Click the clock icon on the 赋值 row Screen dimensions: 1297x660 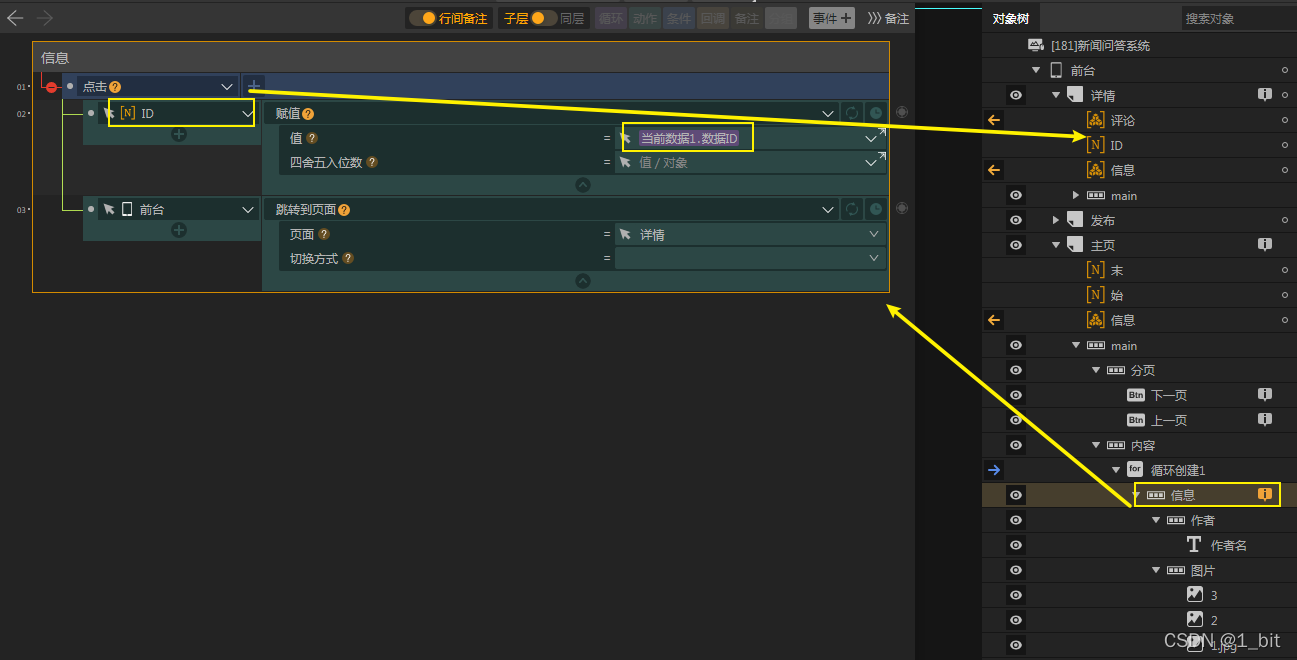tap(876, 114)
